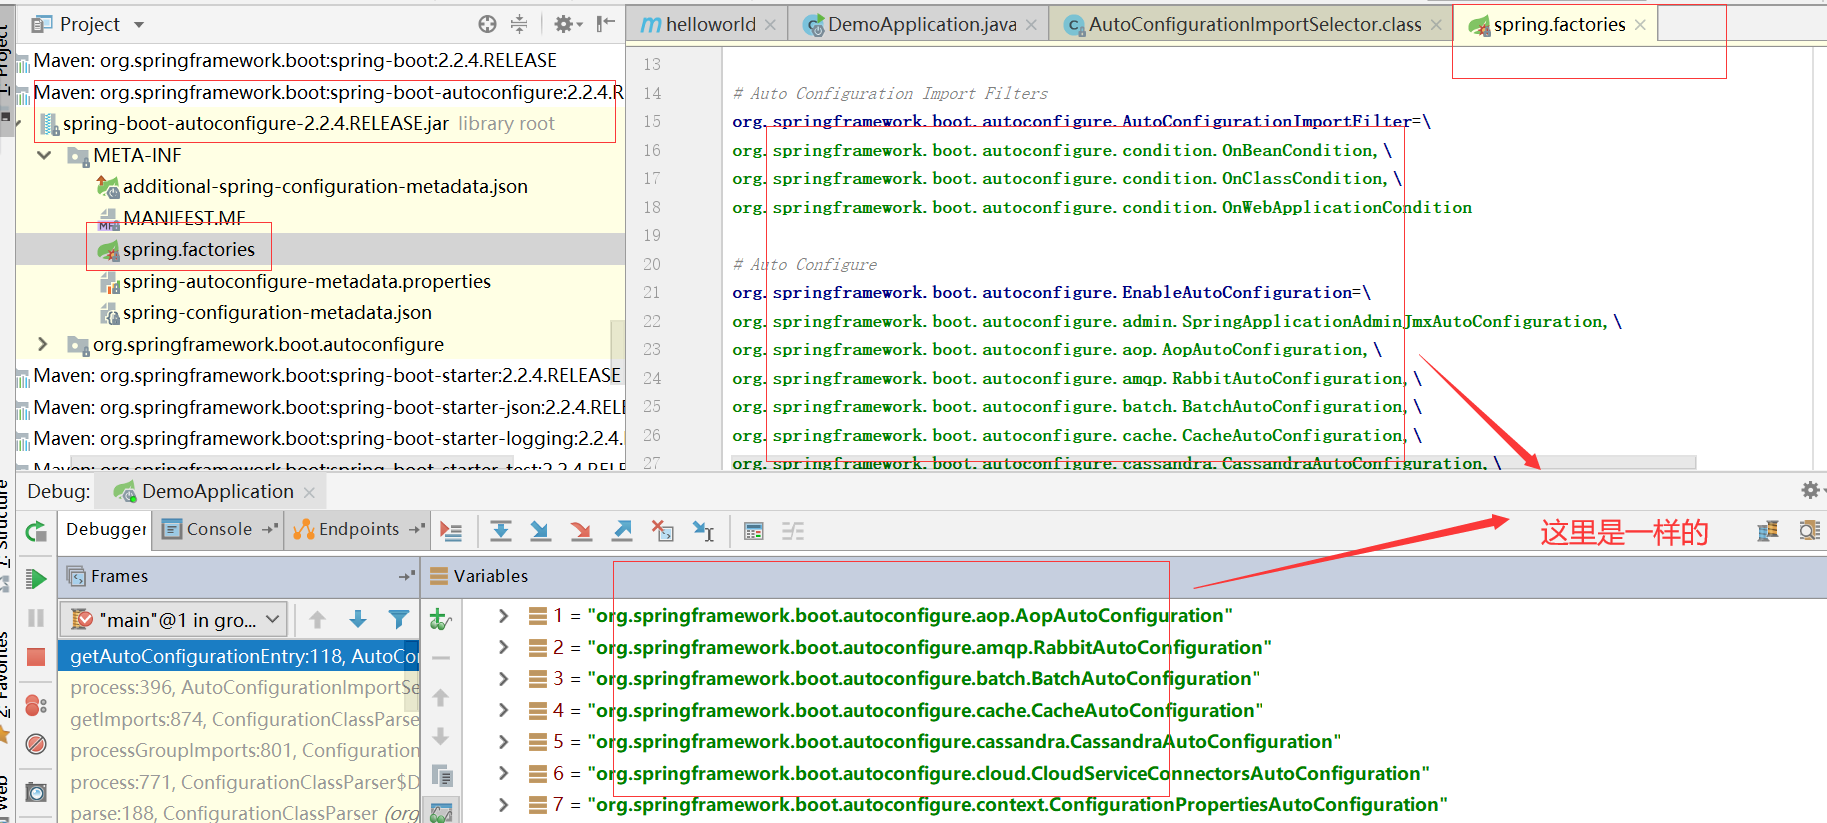
Task: Expand variable 5 CassandraAutoConfiguration
Action: (x=504, y=742)
